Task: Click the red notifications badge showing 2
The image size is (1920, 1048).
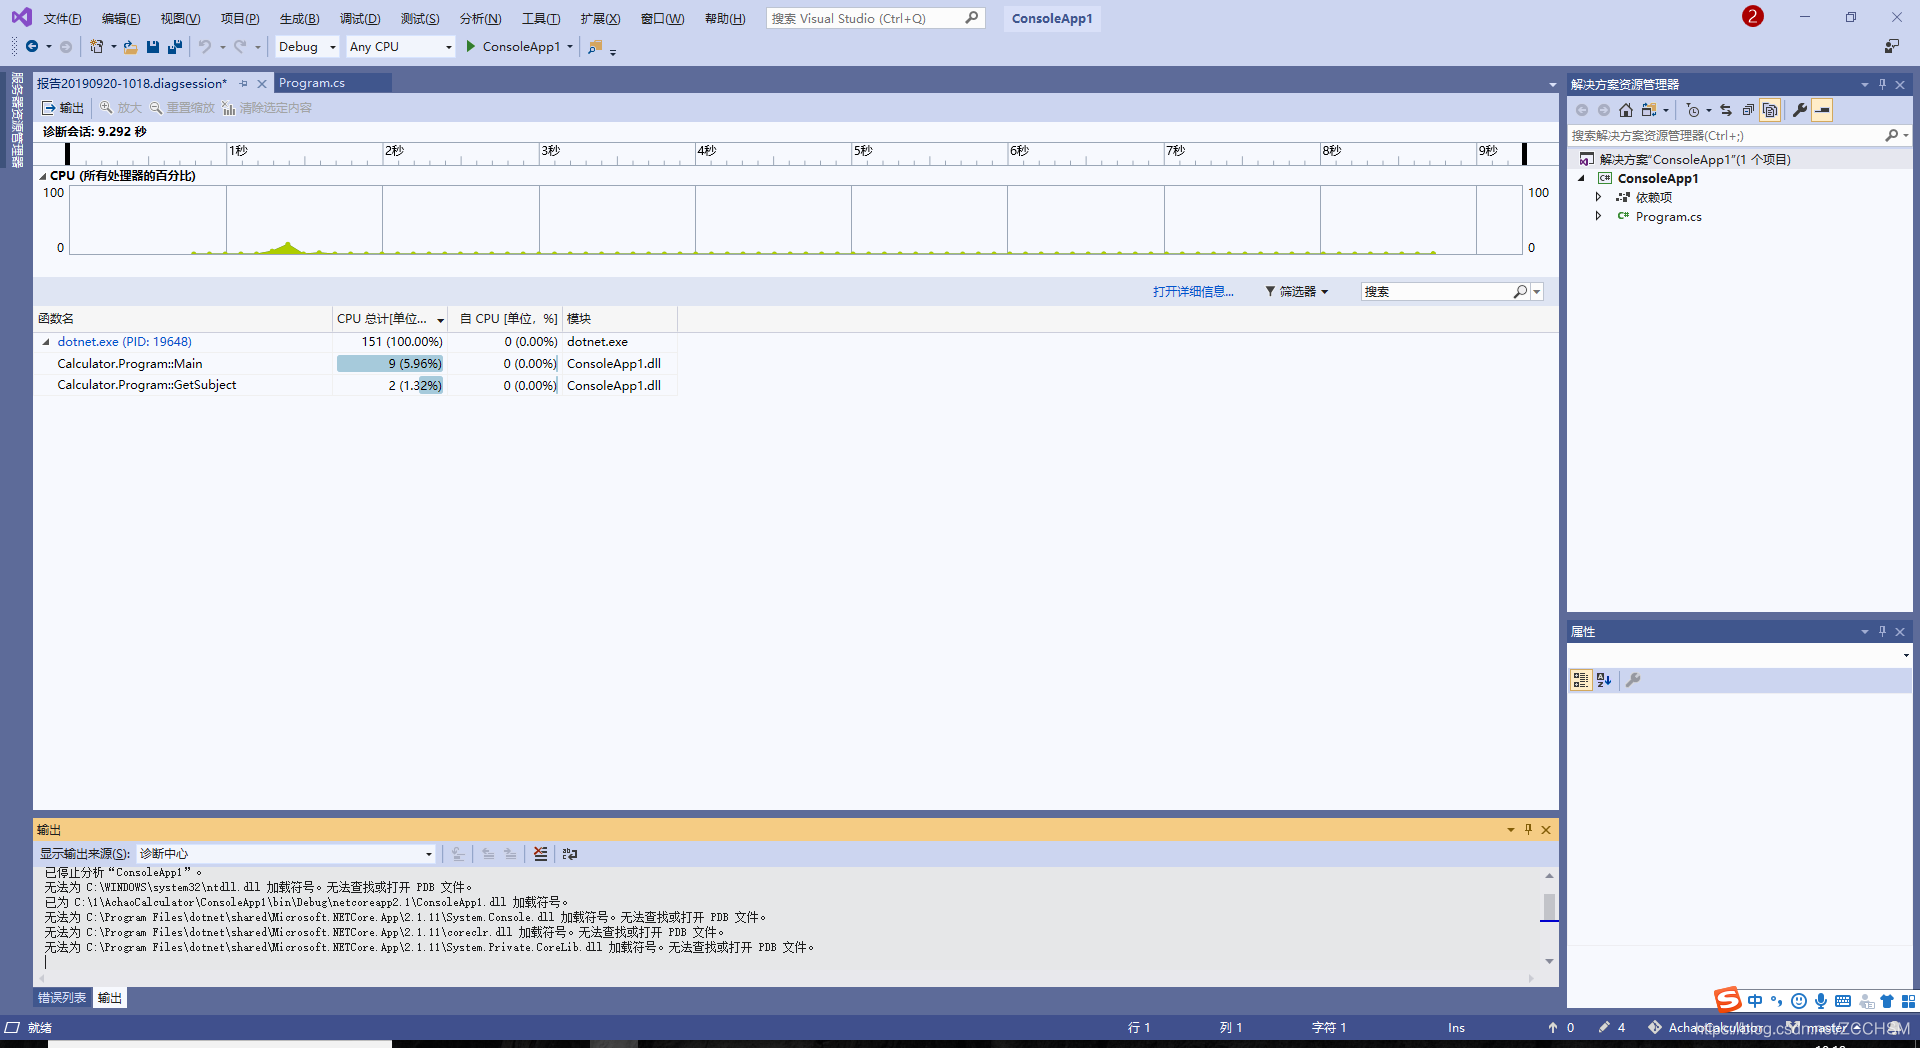Action: (x=1753, y=16)
